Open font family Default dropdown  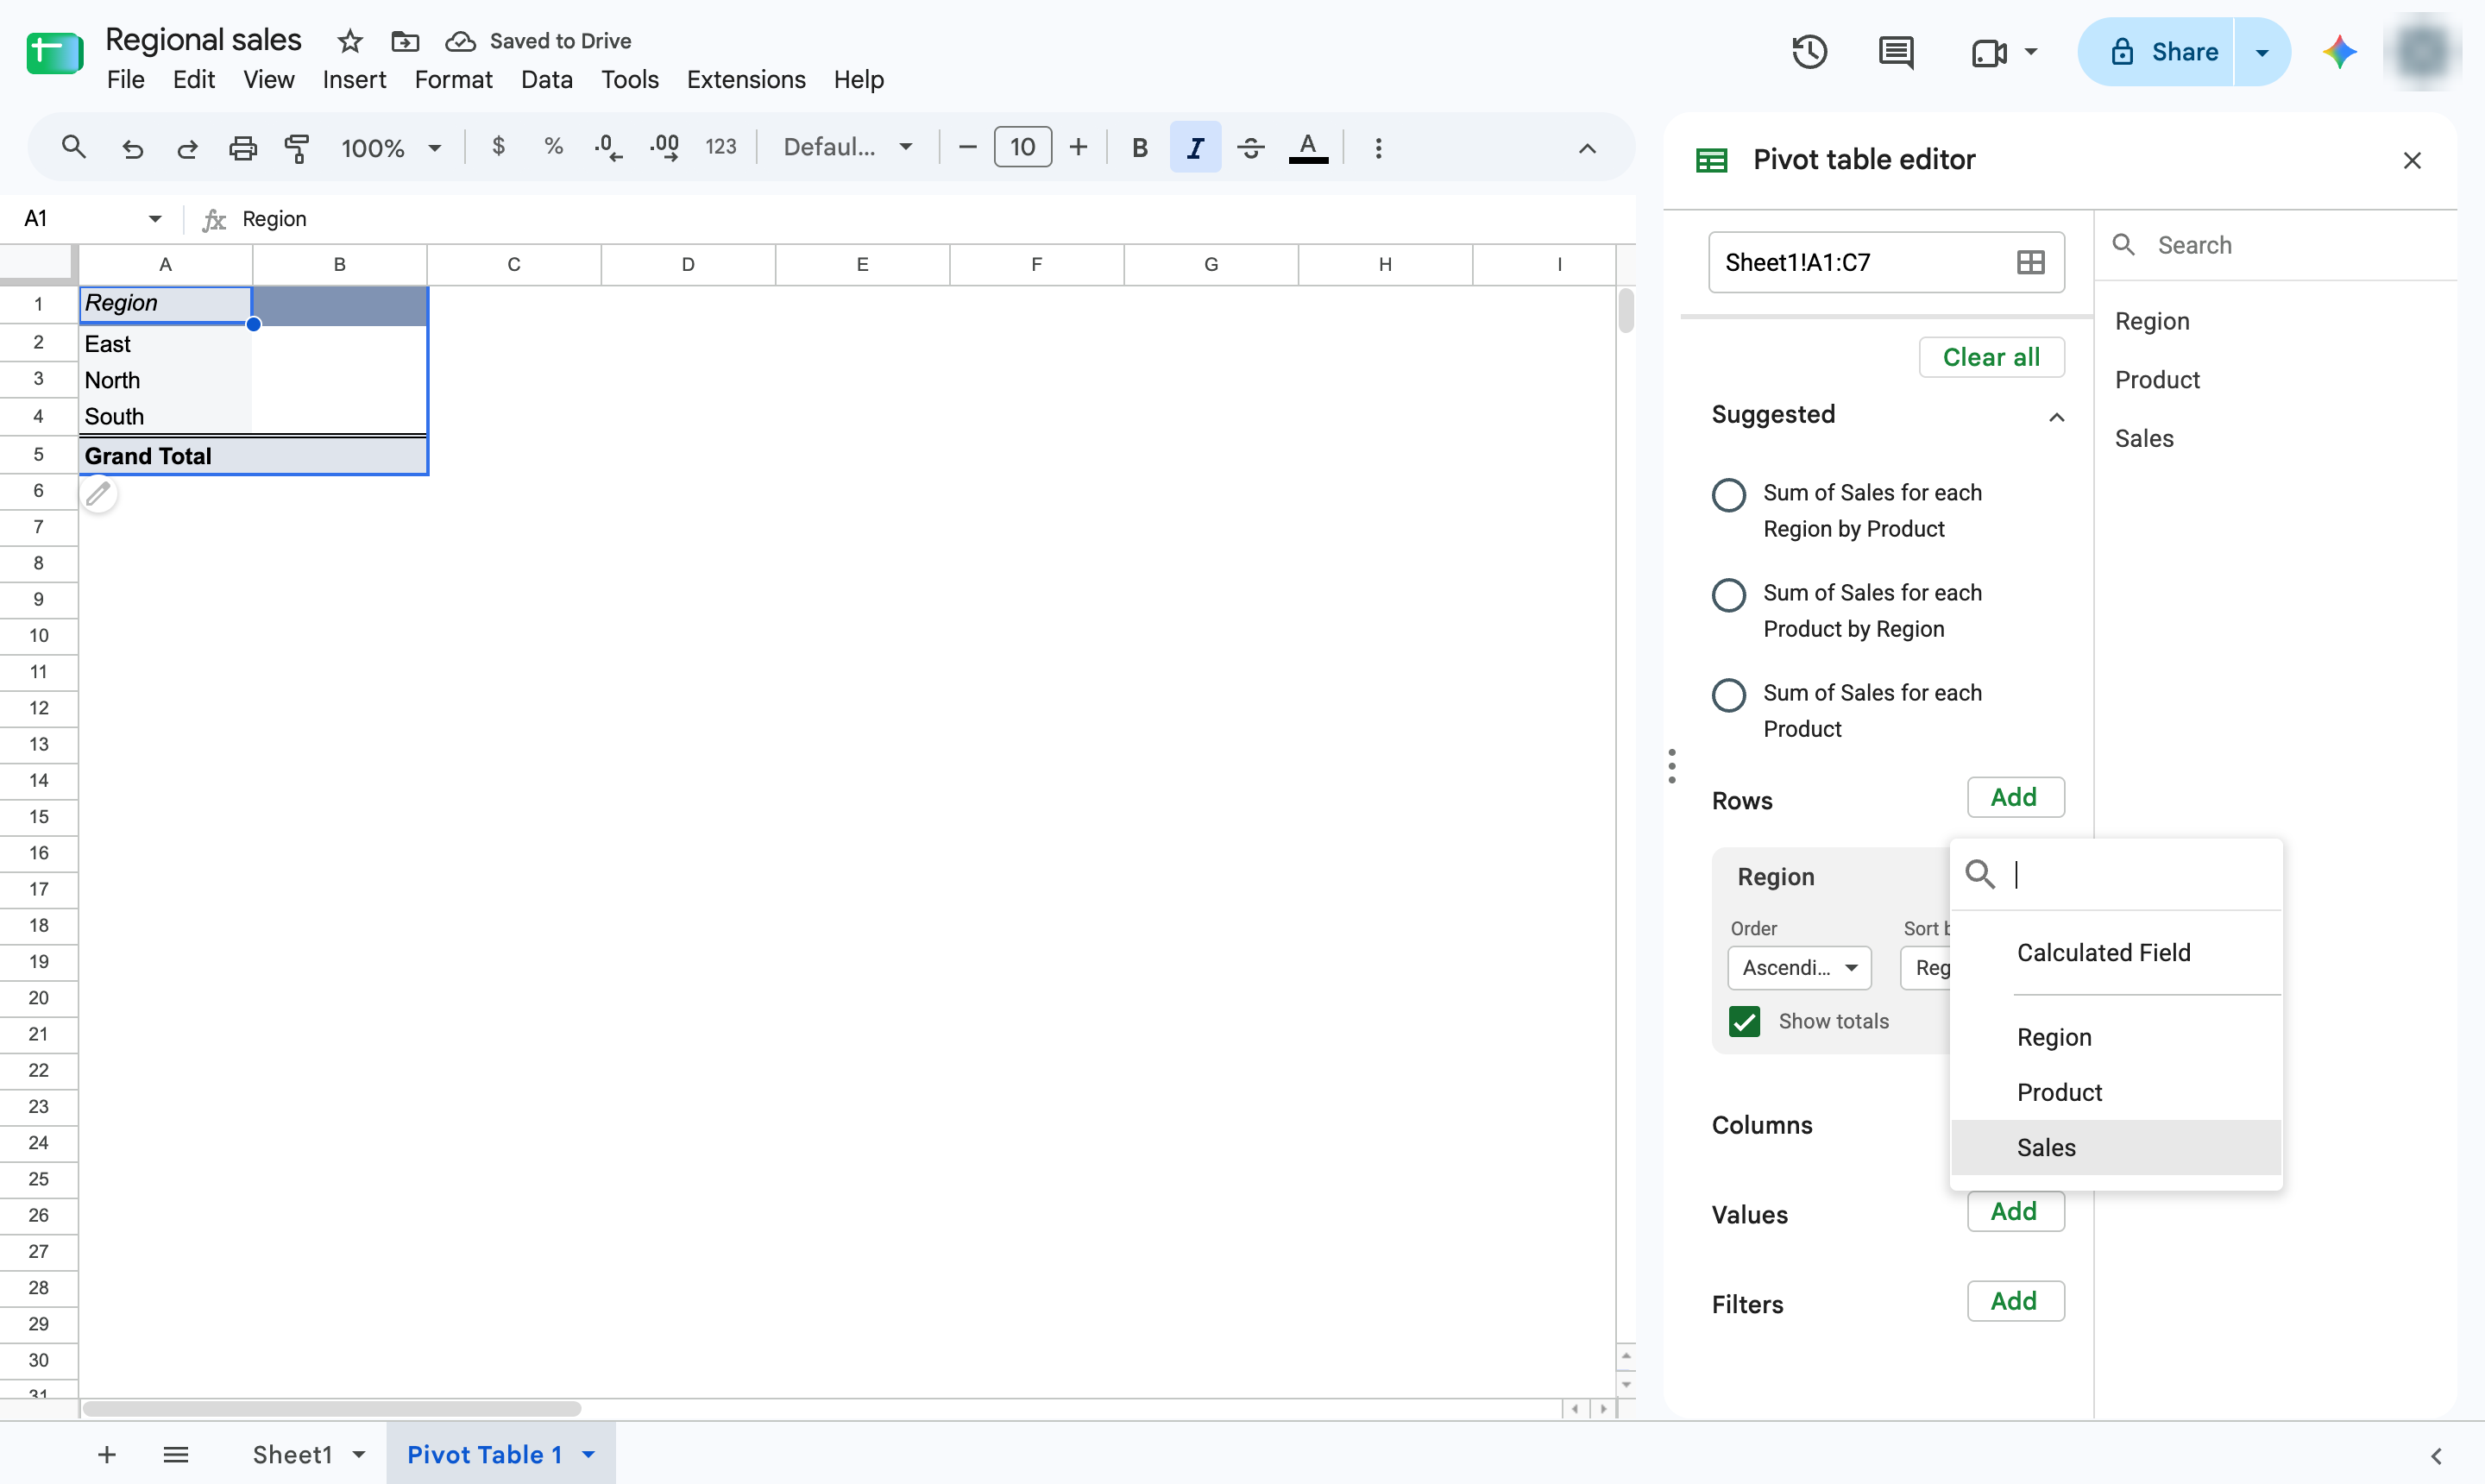click(848, 148)
